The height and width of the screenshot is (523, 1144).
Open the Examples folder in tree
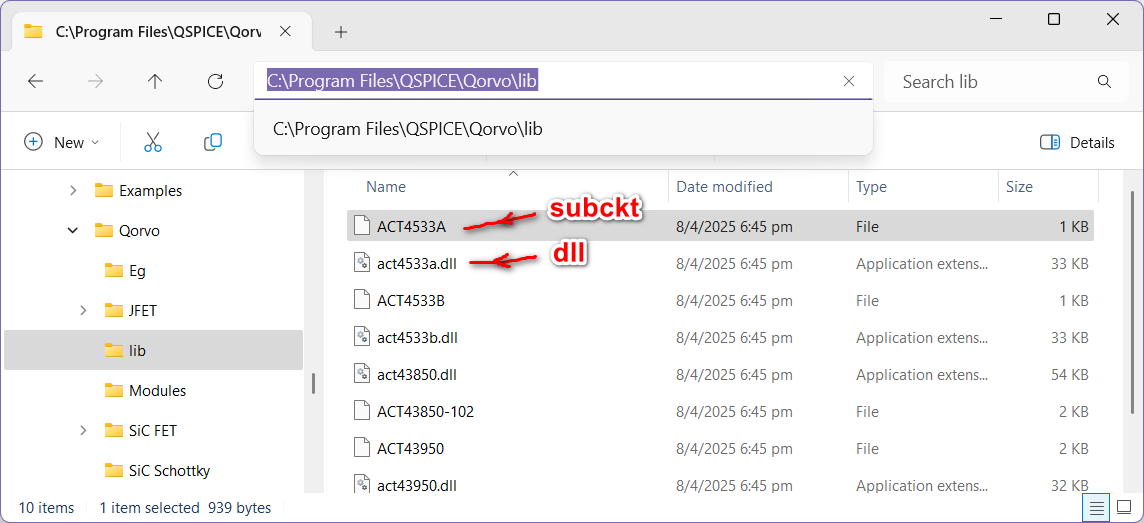[x=150, y=190]
